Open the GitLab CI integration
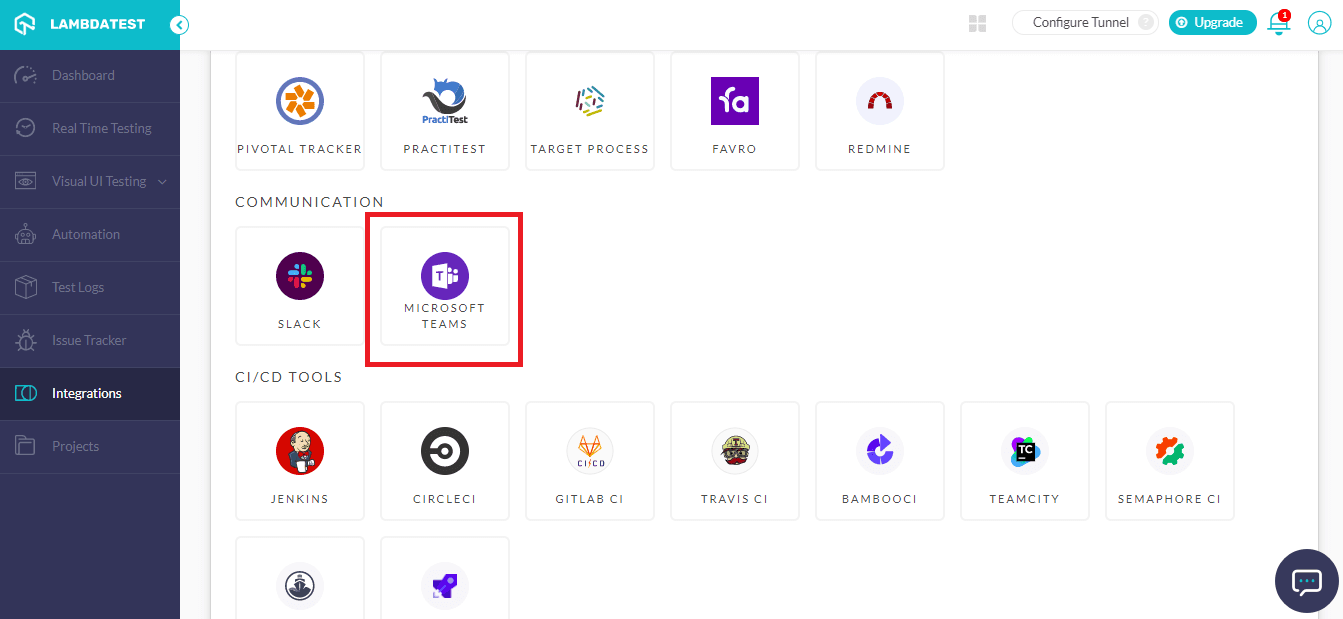The image size is (1343, 619). (589, 460)
